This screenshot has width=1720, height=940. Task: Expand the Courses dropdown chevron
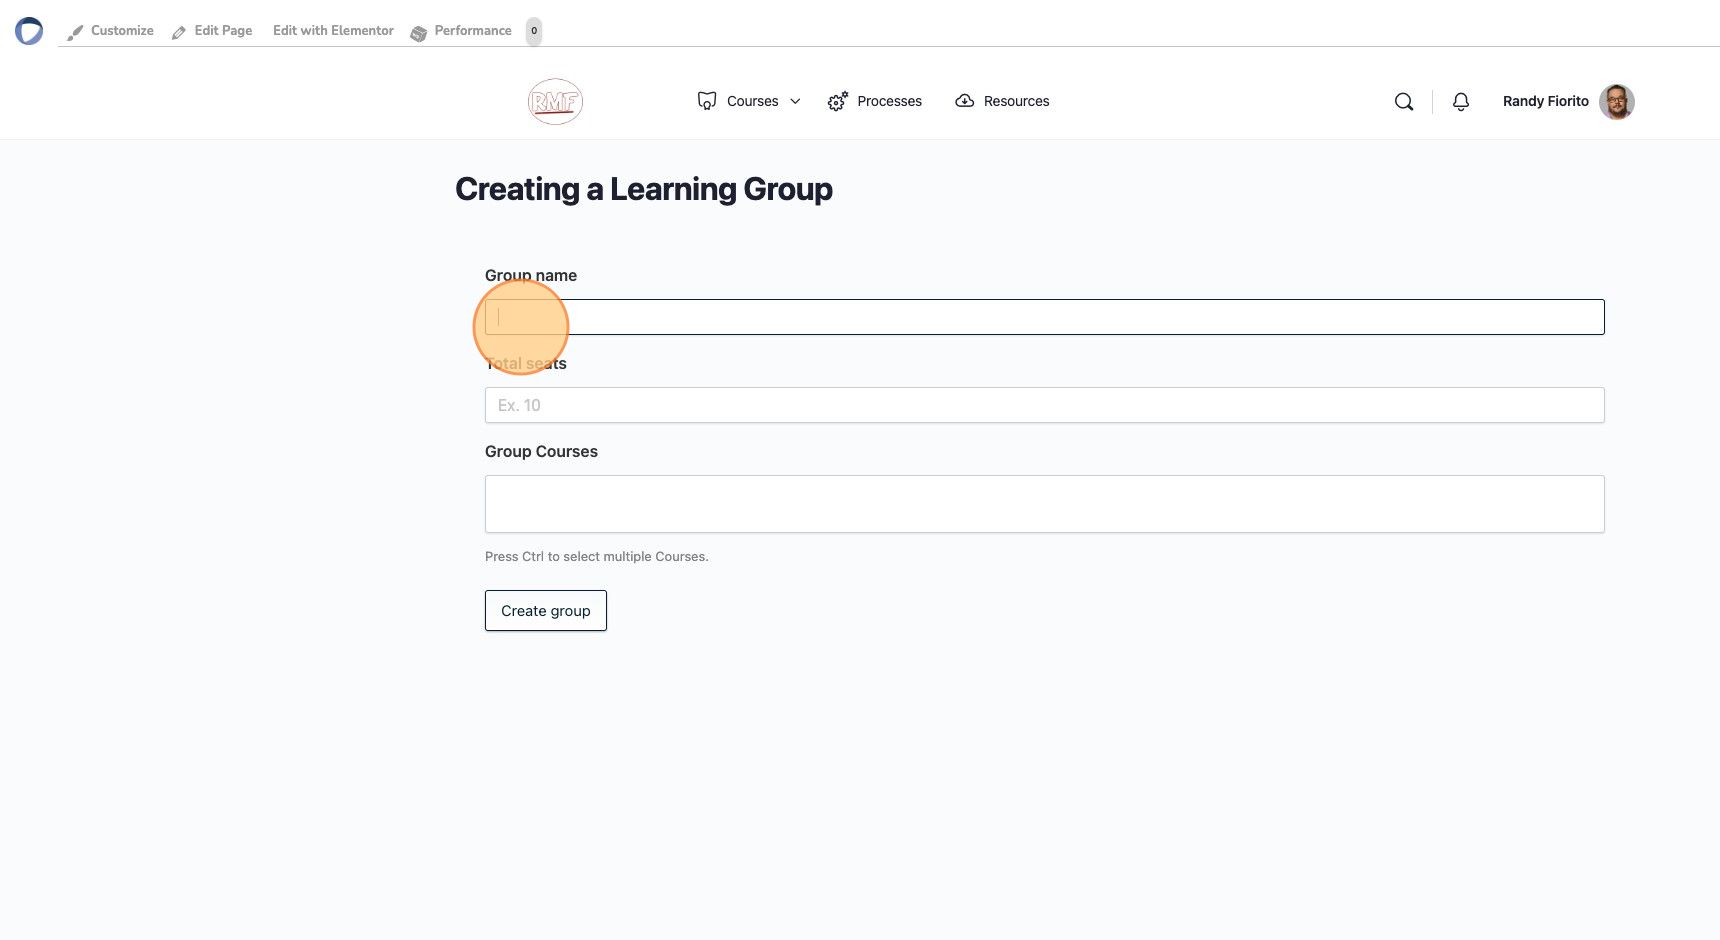795,101
